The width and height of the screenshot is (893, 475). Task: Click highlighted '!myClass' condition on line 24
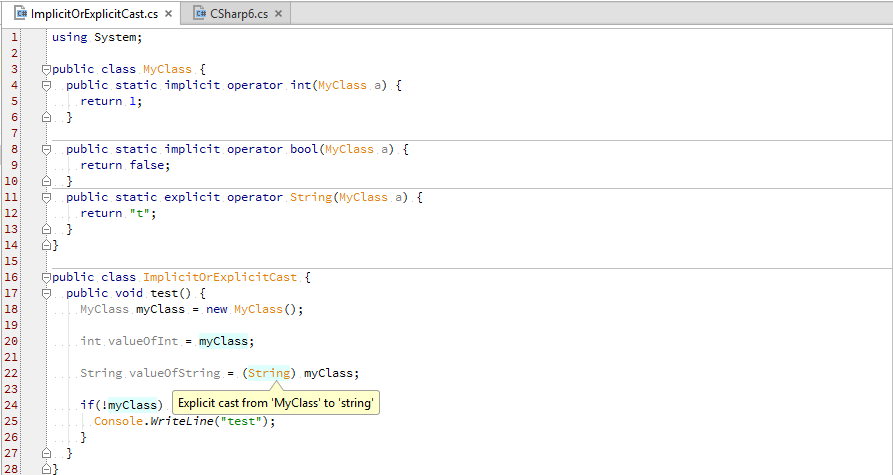click(129, 405)
